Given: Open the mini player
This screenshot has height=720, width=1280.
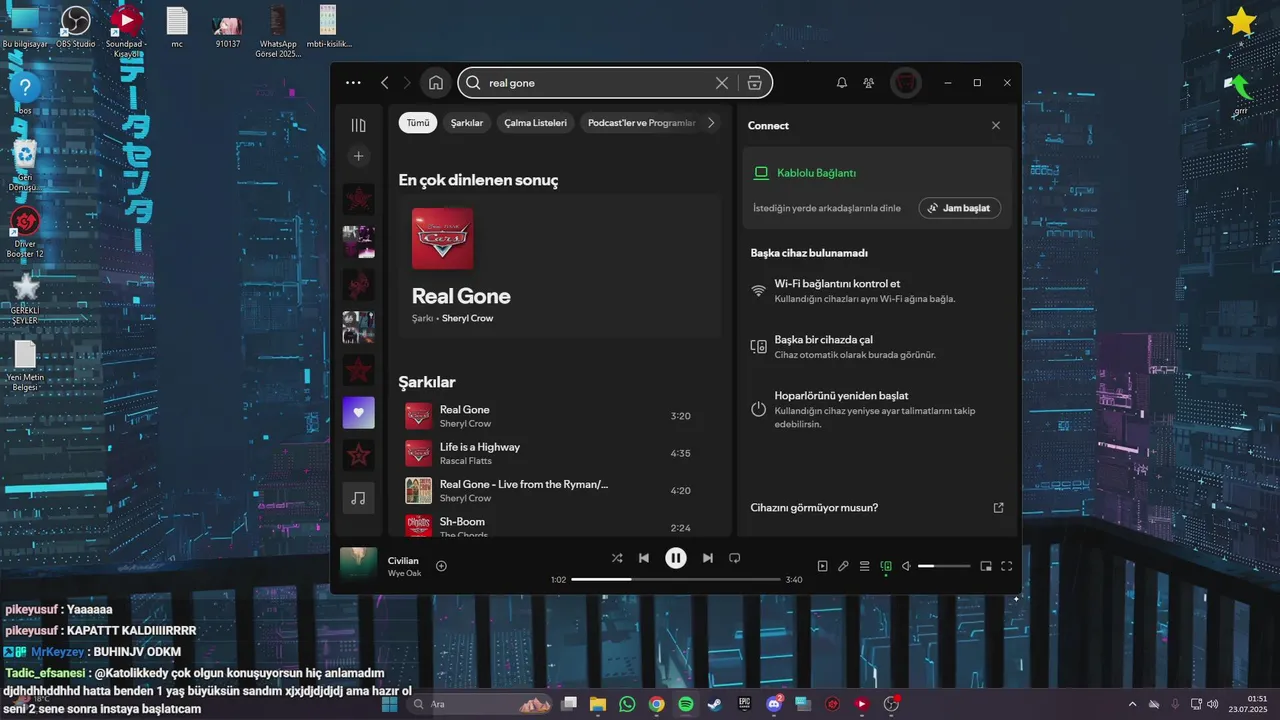Looking at the screenshot, I should [986, 566].
